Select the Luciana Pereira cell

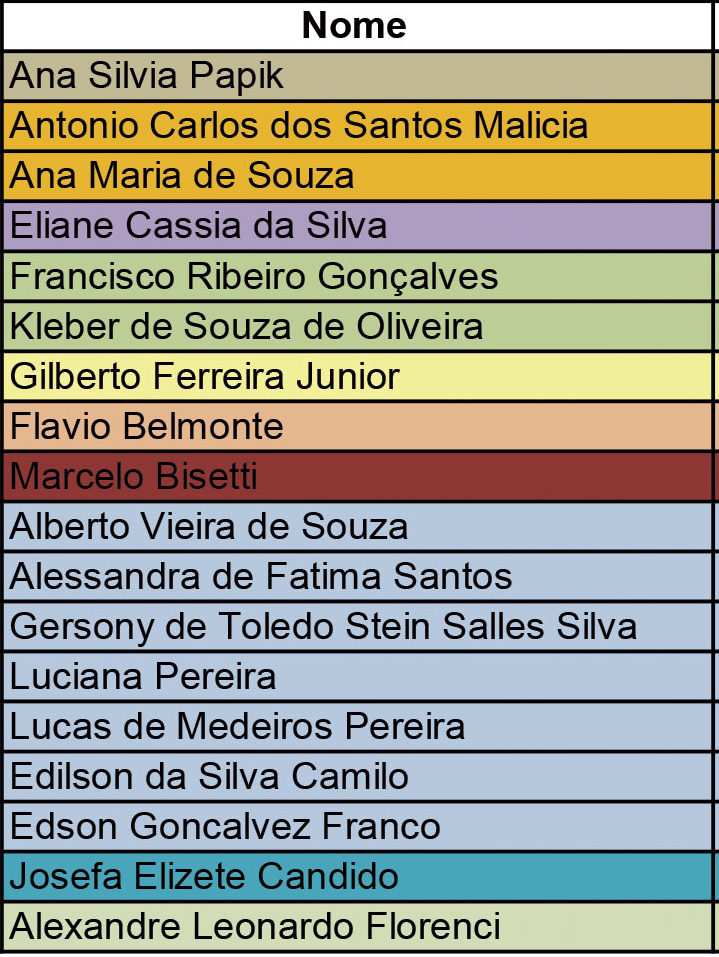tap(142, 677)
